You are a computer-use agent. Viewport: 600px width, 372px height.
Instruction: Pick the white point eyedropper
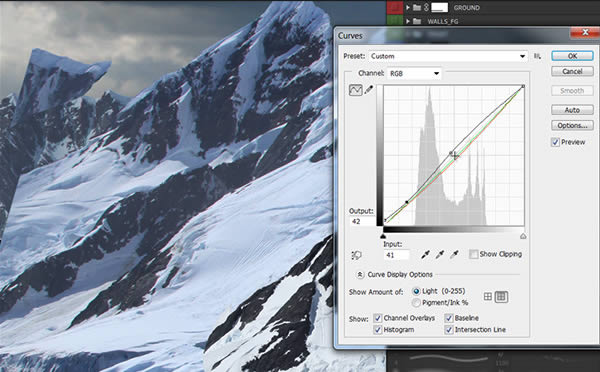(x=454, y=255)
